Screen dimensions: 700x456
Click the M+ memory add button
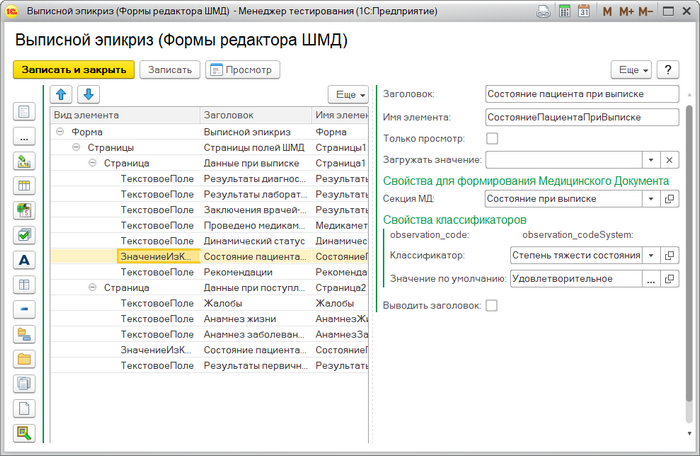click(626, 11)
